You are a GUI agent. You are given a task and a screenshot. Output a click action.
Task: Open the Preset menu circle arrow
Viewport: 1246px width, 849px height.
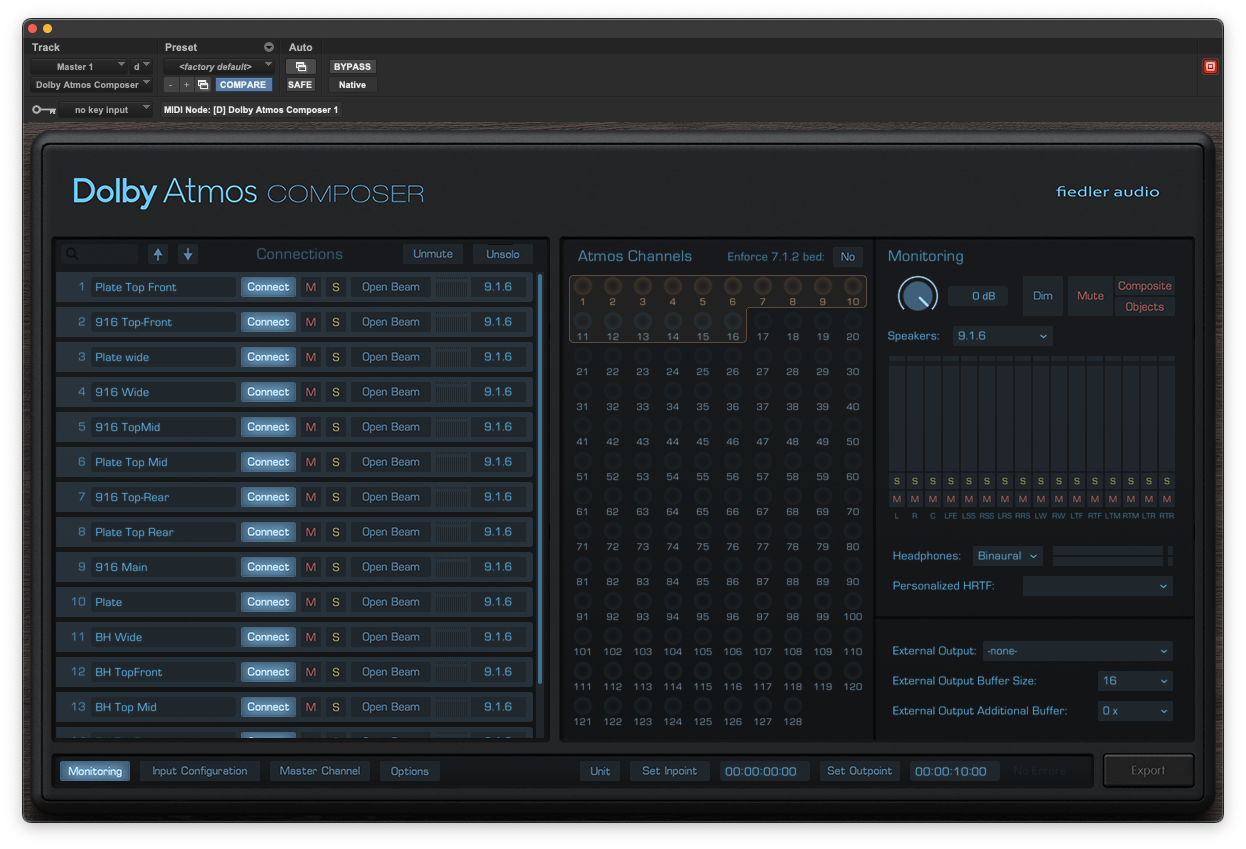(268, 47)
